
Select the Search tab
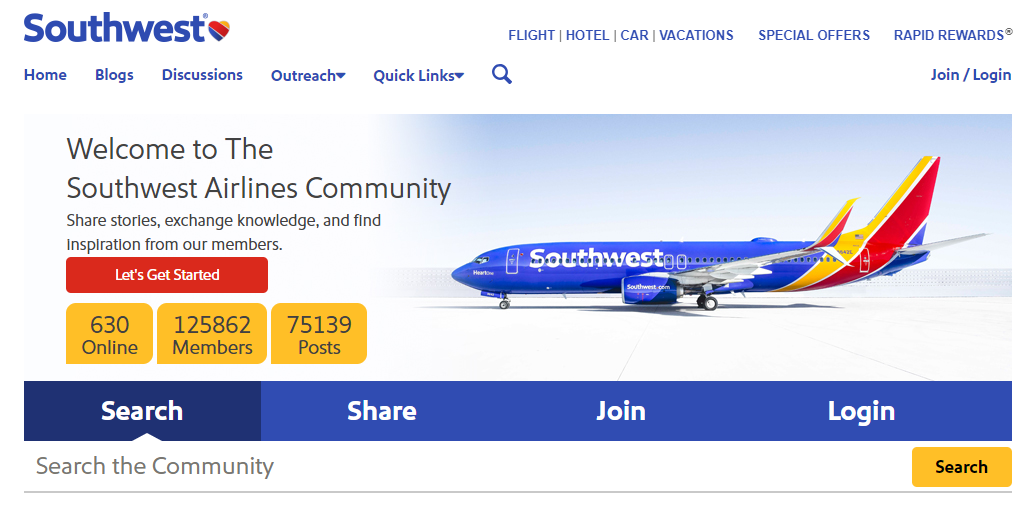click(x=142, y=411)
